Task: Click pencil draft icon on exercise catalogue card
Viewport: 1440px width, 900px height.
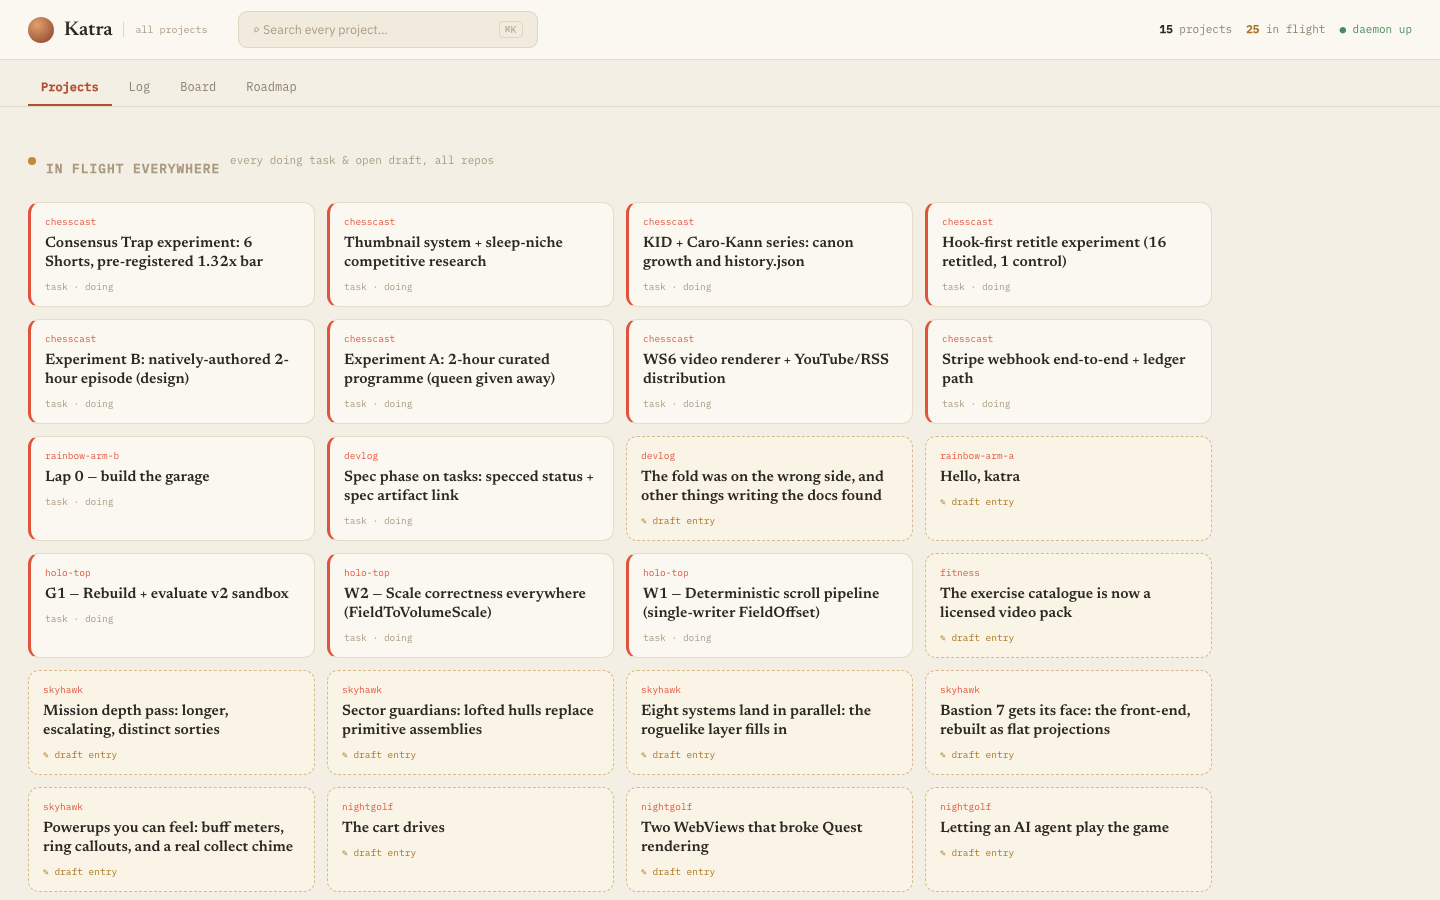Action: pos(943,638)
